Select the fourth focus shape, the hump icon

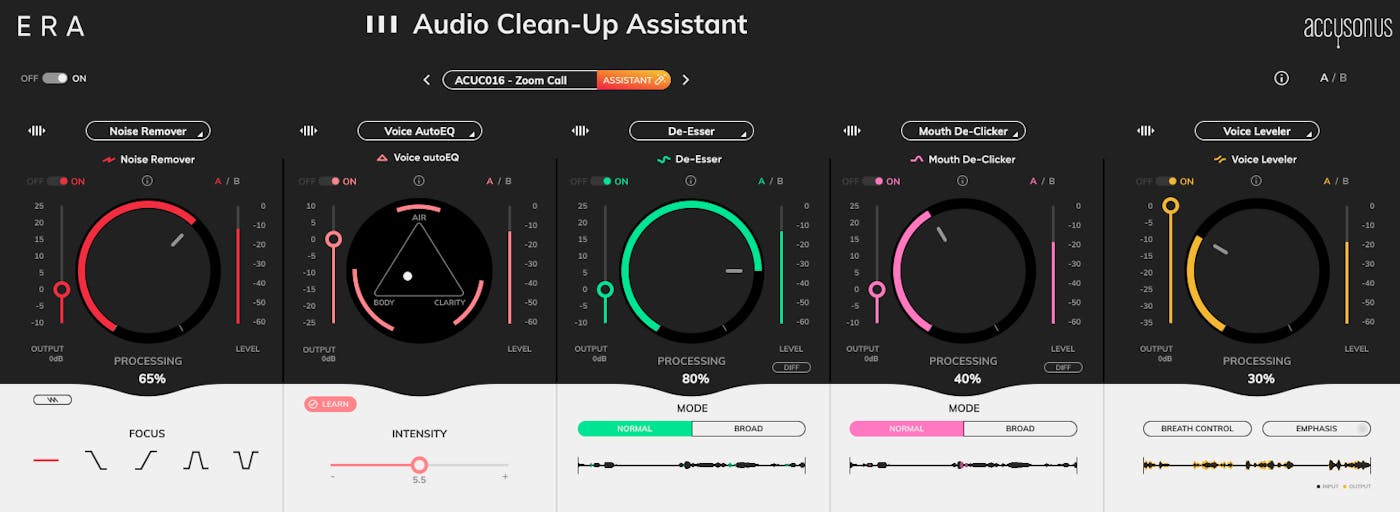196,460
